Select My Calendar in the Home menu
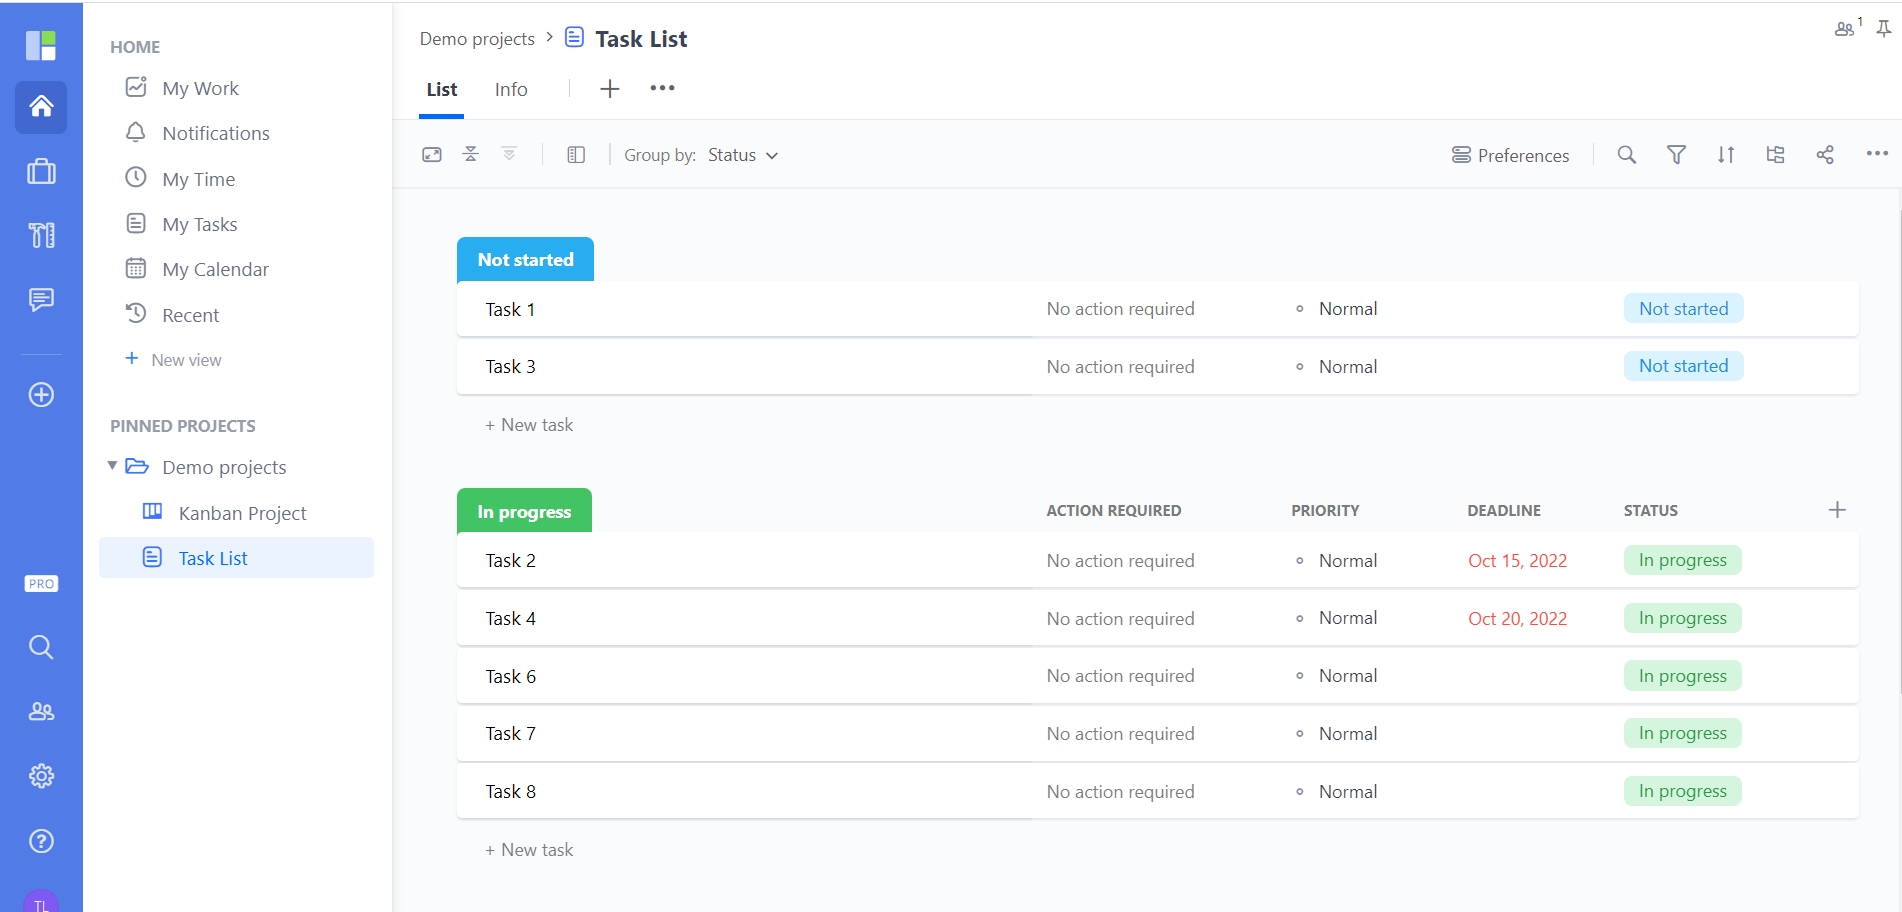Image resolution: width=1902 pixels, height=912 pixels. tap(215, 270)
